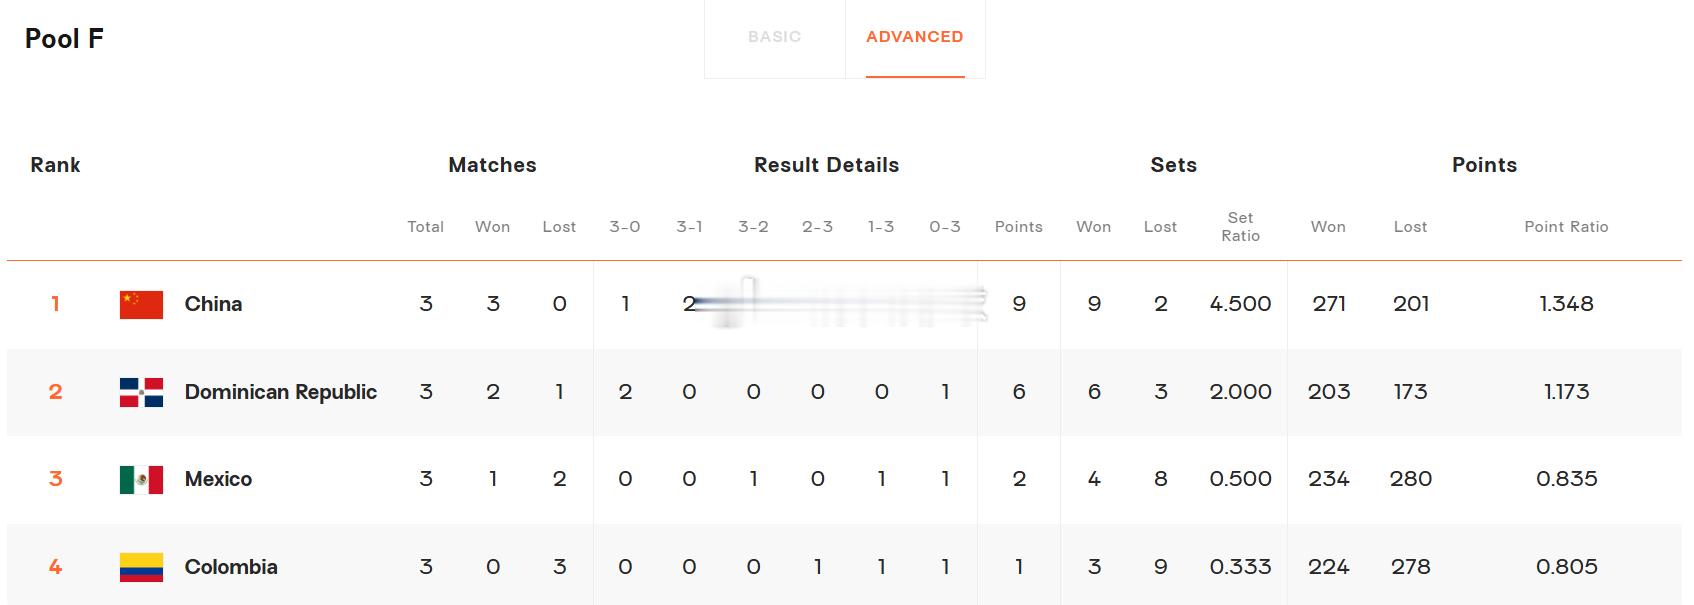1694x605 pixels.
Task: Open the Mexico team name
Action: pos(218,479)
